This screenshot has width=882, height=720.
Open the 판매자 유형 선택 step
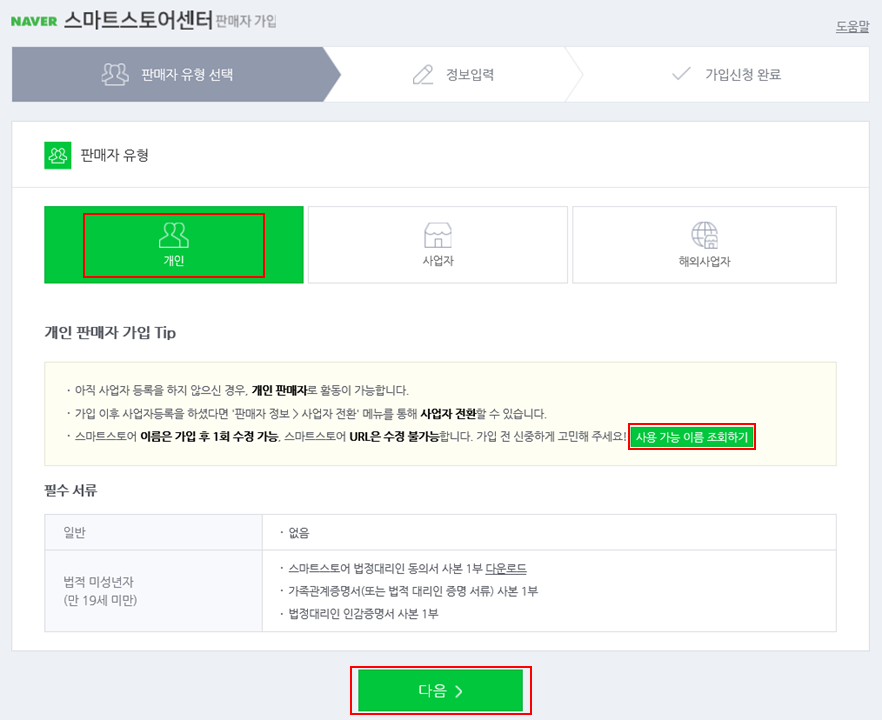tap(176, 74)
